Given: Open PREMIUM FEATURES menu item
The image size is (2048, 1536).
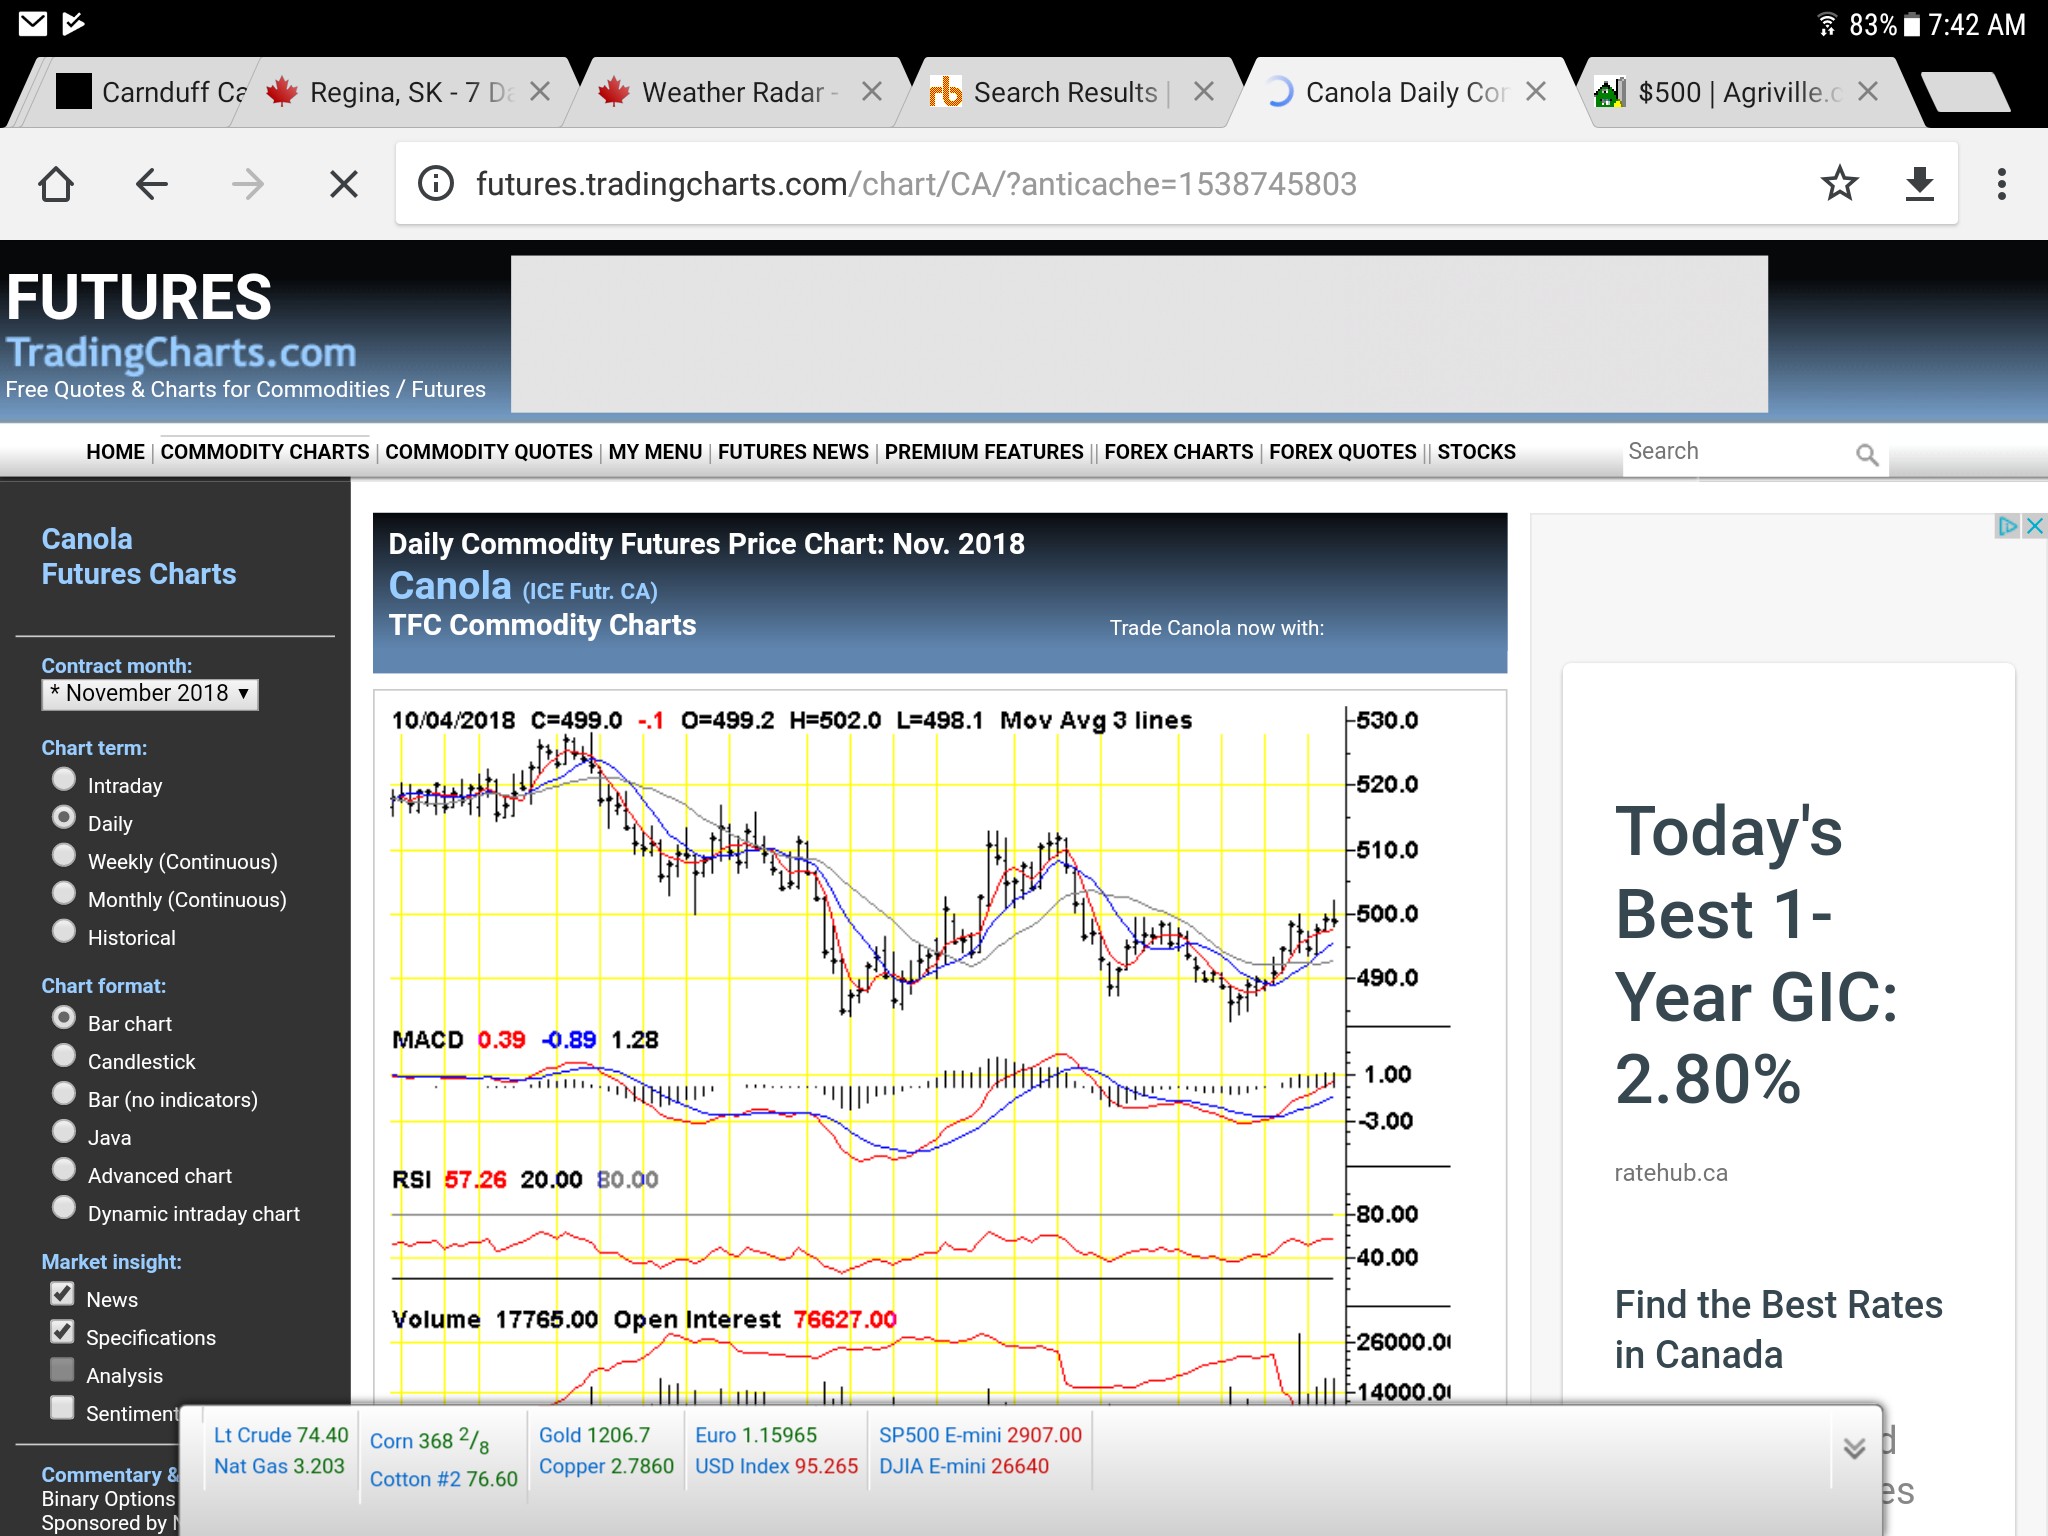Looking at the screenshot, I should (x=984, y=452).
